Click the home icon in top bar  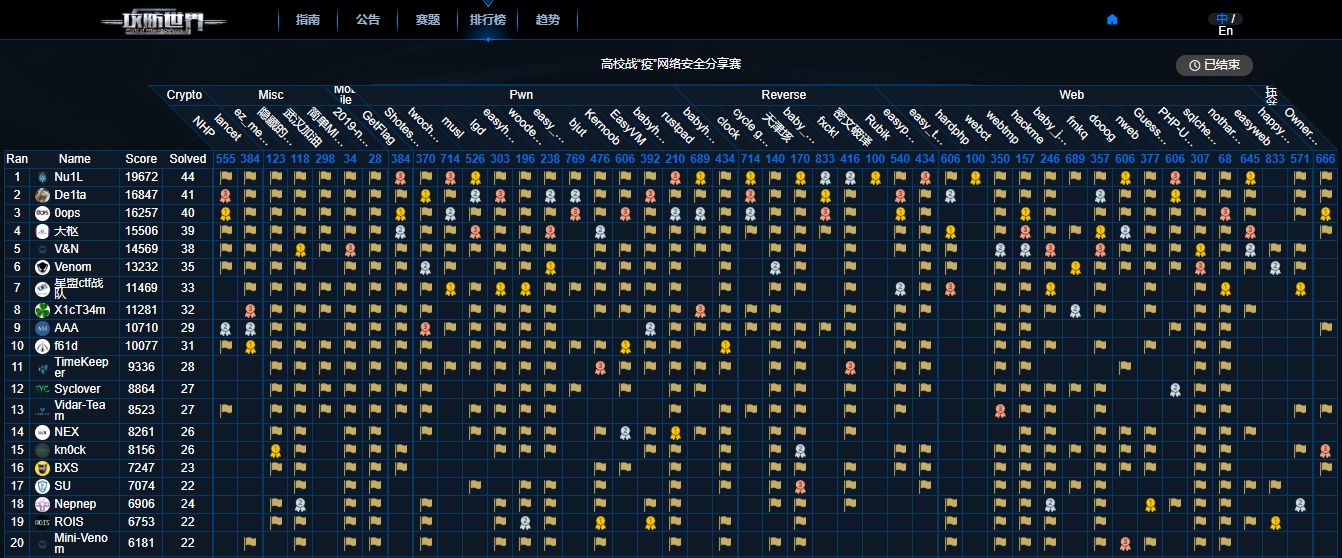[x=1112, y=20]
